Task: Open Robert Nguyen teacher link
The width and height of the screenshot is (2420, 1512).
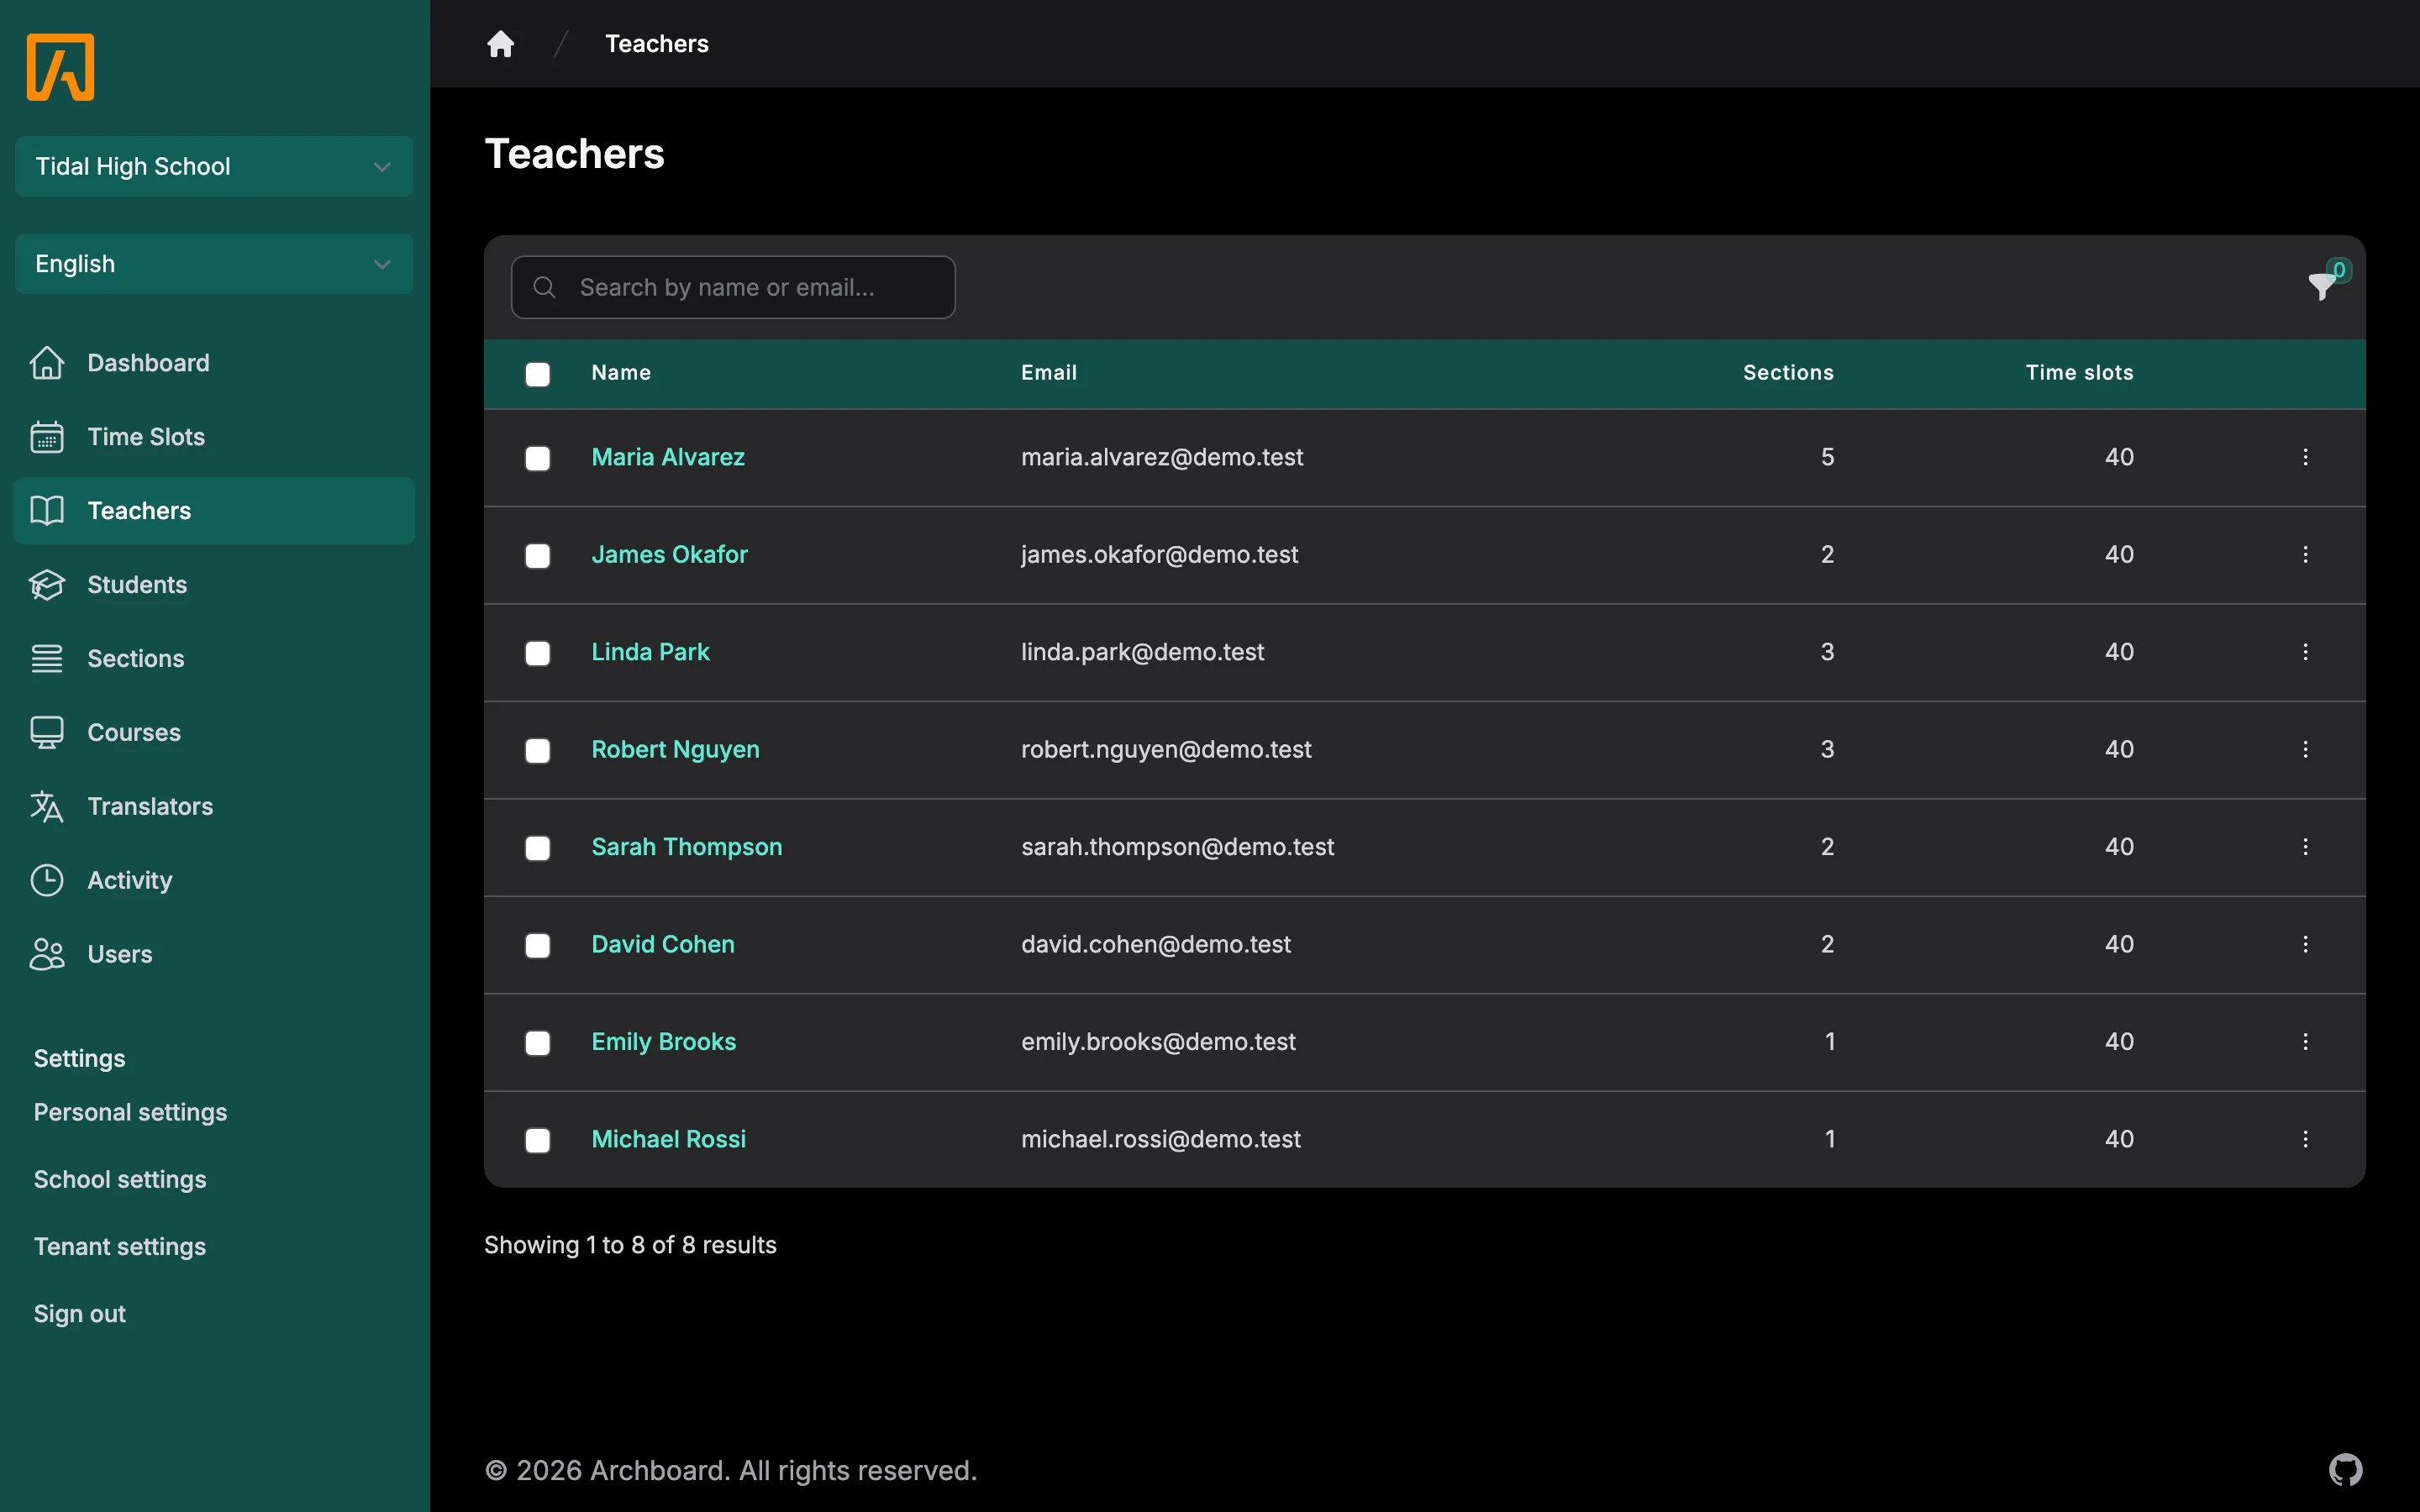Action: tap(675, 749)
